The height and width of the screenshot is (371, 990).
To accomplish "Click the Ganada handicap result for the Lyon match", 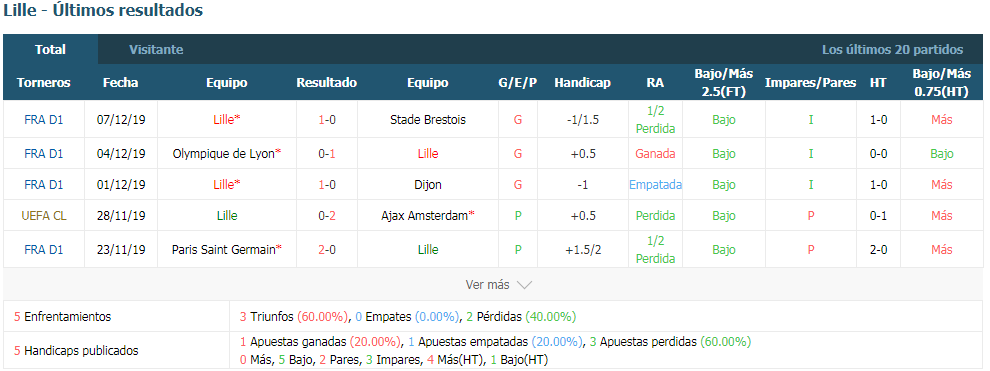I will coord(655,153).
